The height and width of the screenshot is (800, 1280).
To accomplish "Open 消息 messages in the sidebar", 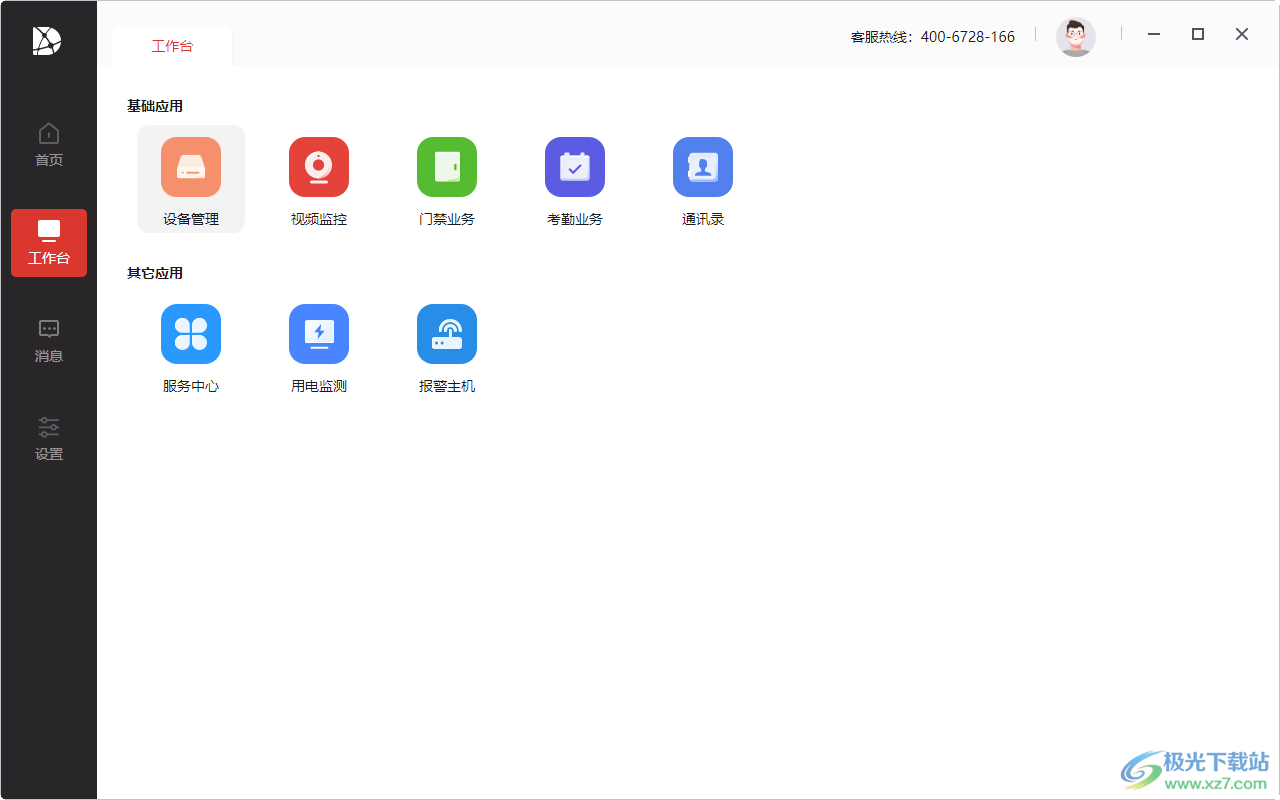I will coord(49,341).
